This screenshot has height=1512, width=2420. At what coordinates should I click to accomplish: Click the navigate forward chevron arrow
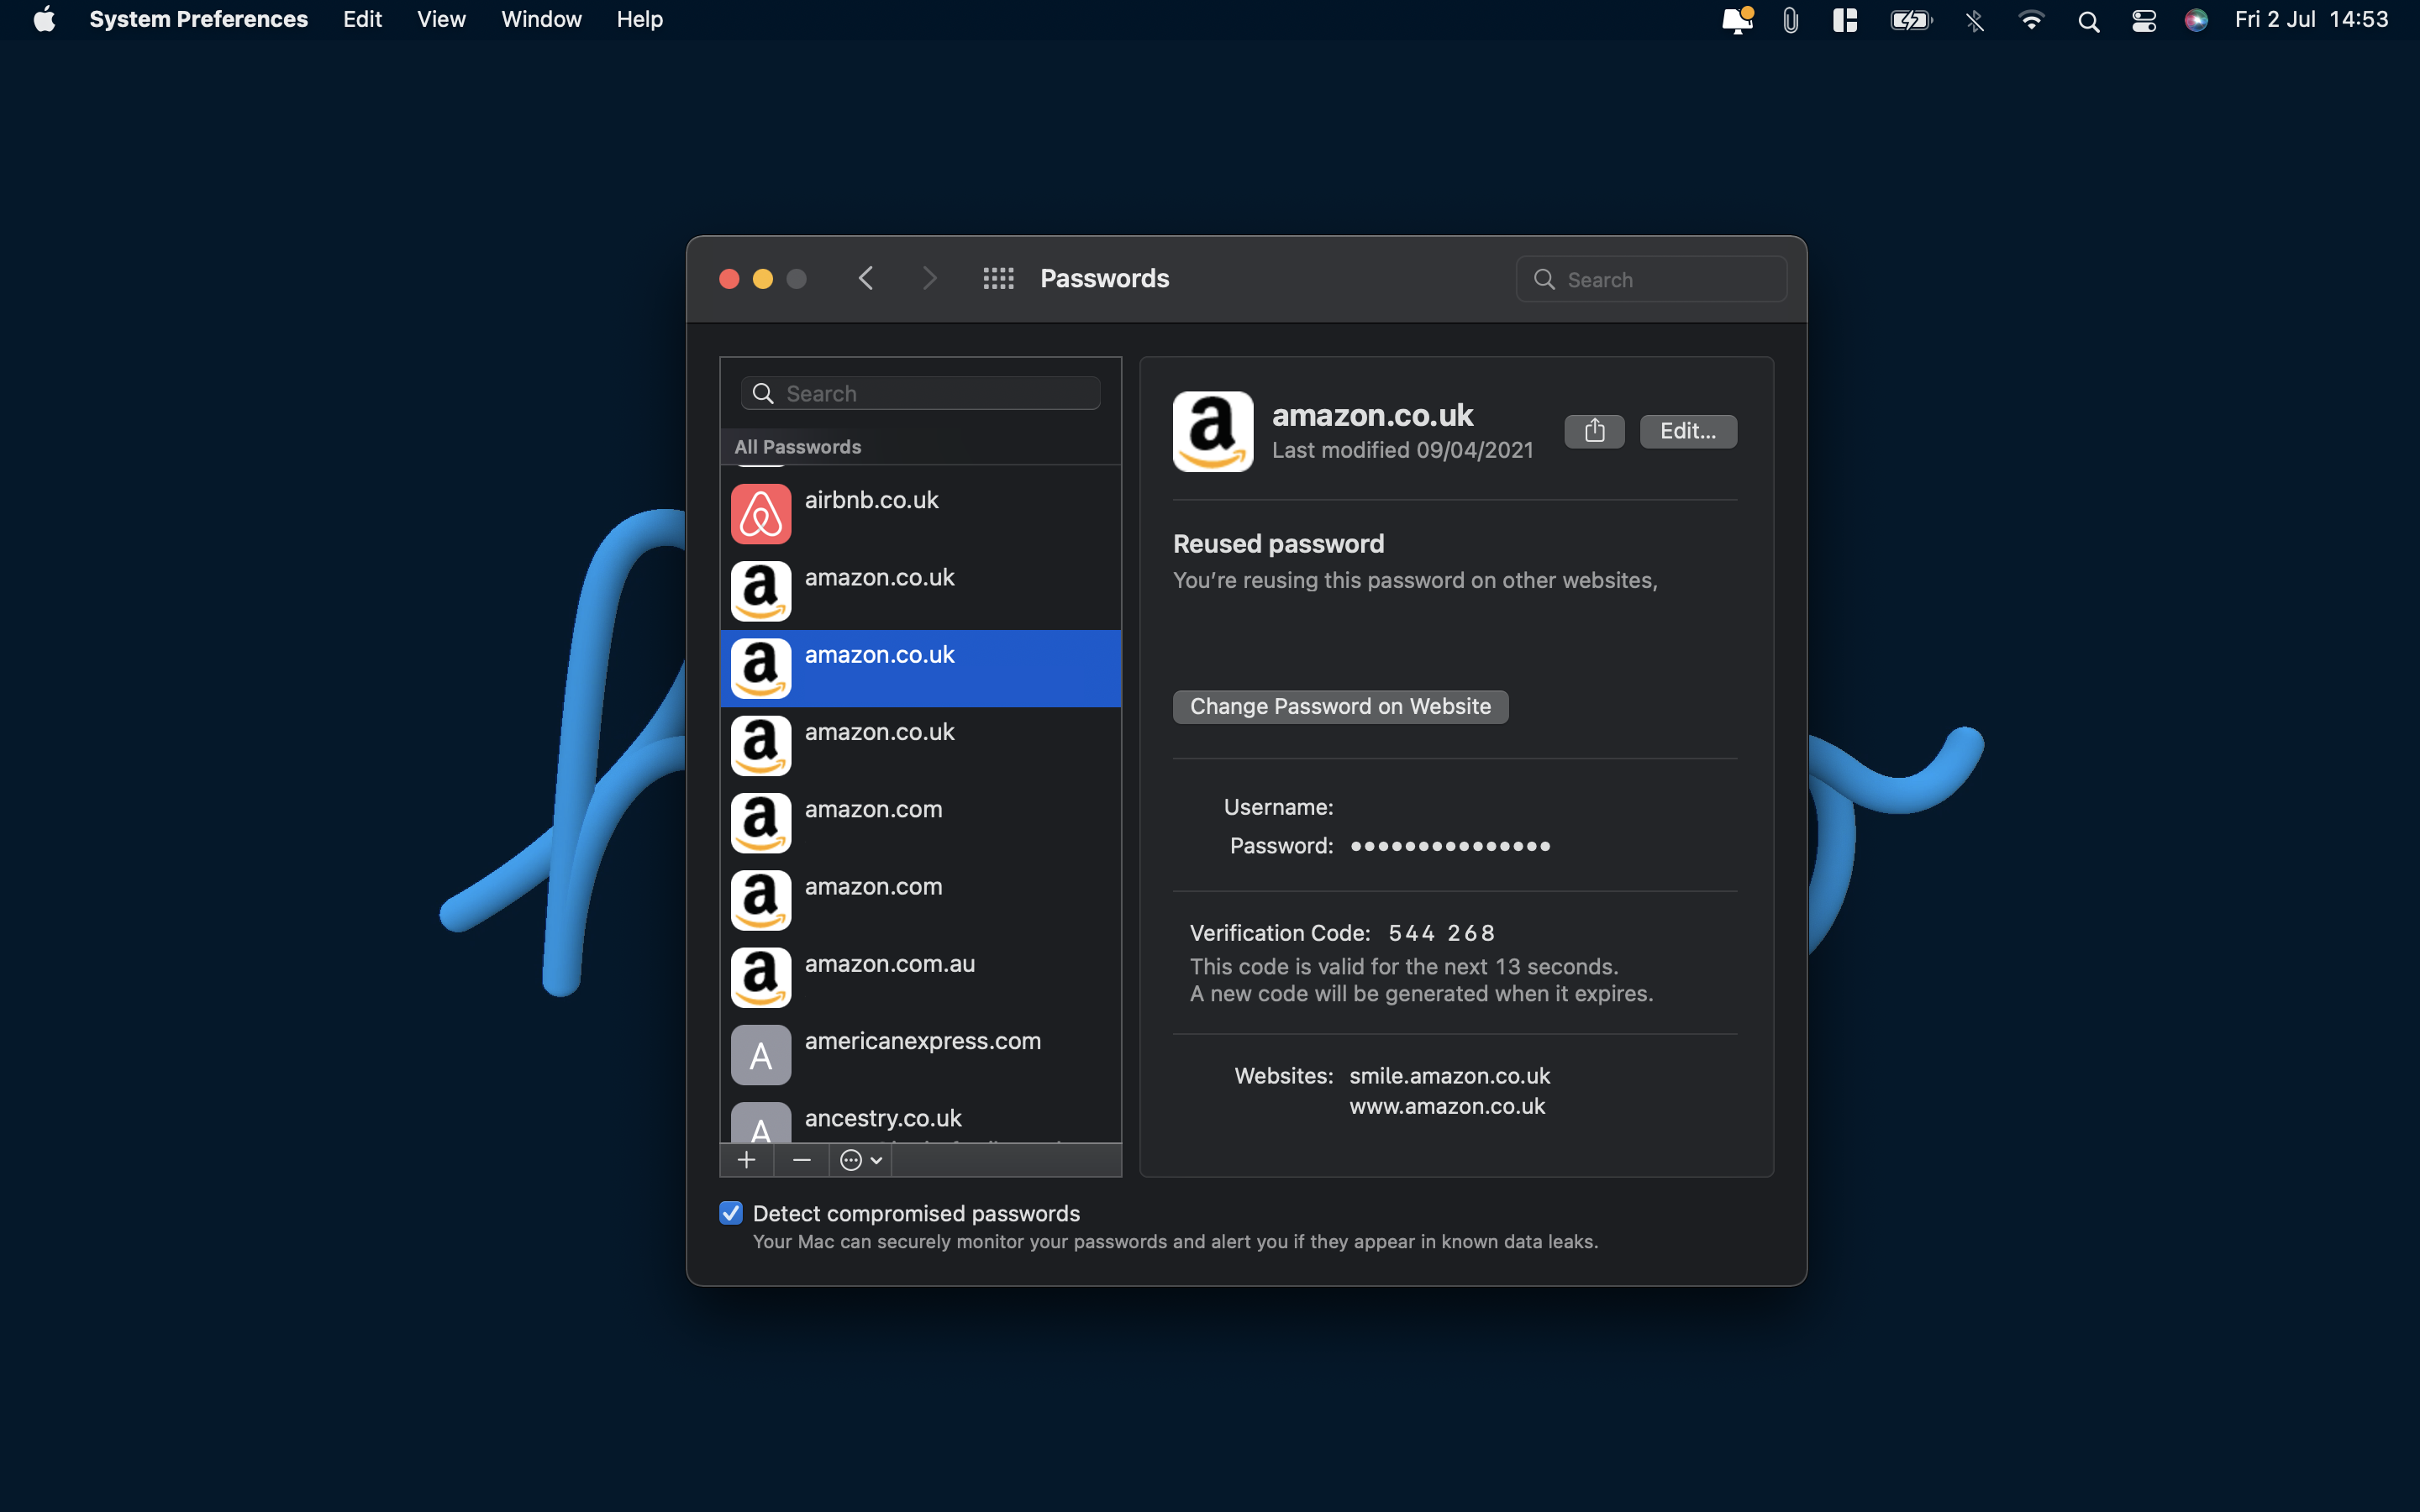(x=929, y=277)
